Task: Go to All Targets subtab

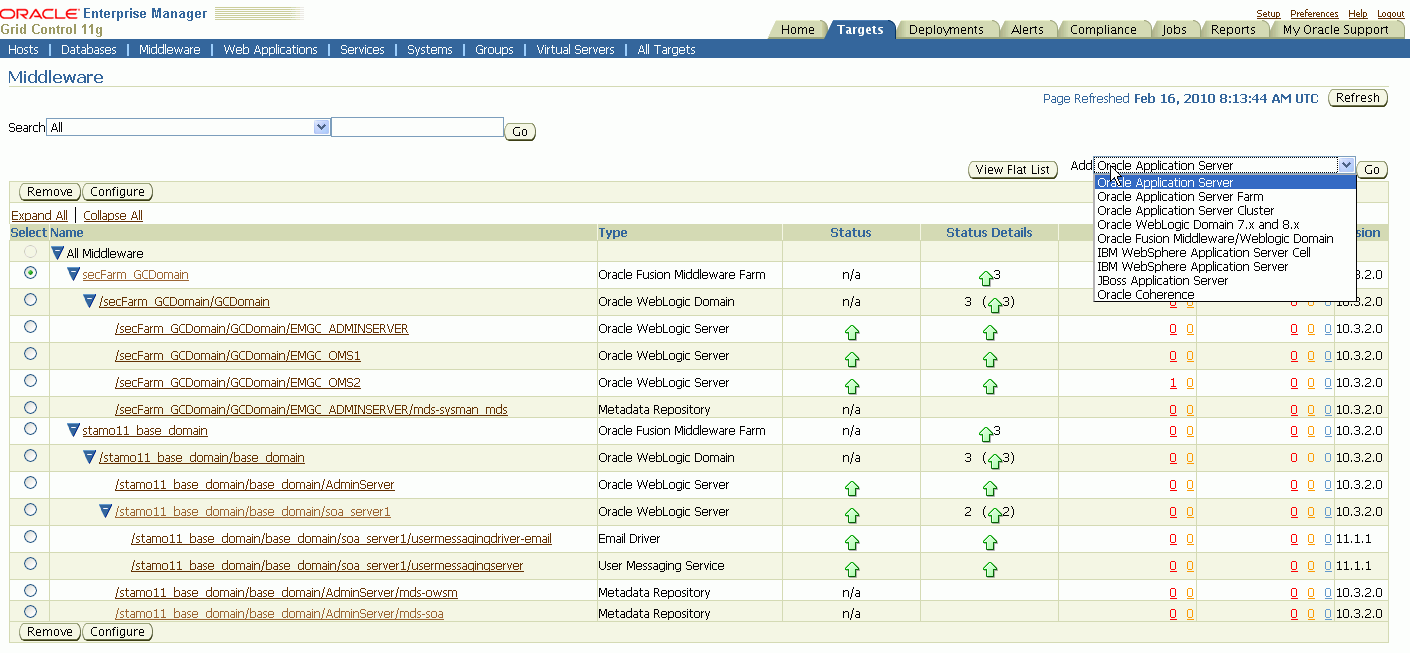Action: coord(666,49)
